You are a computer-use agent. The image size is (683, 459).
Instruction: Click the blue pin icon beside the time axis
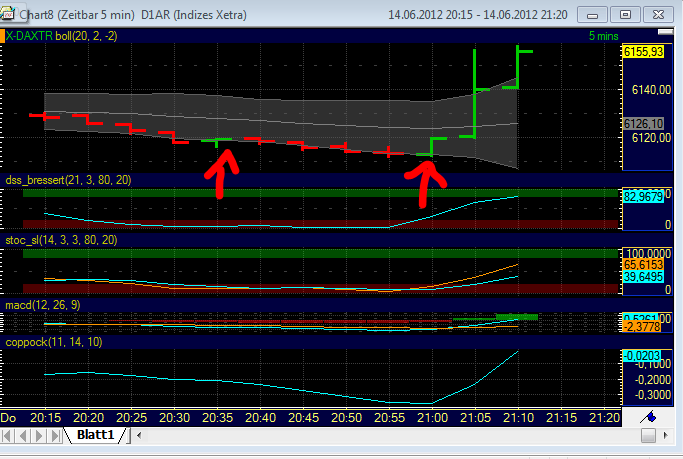pyautogui.click(x=649, y=417)
